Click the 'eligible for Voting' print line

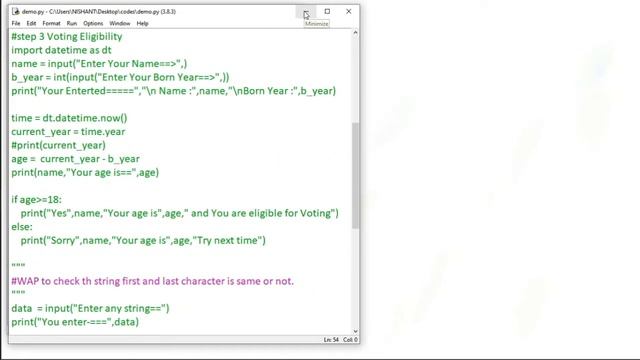[180, 213]
